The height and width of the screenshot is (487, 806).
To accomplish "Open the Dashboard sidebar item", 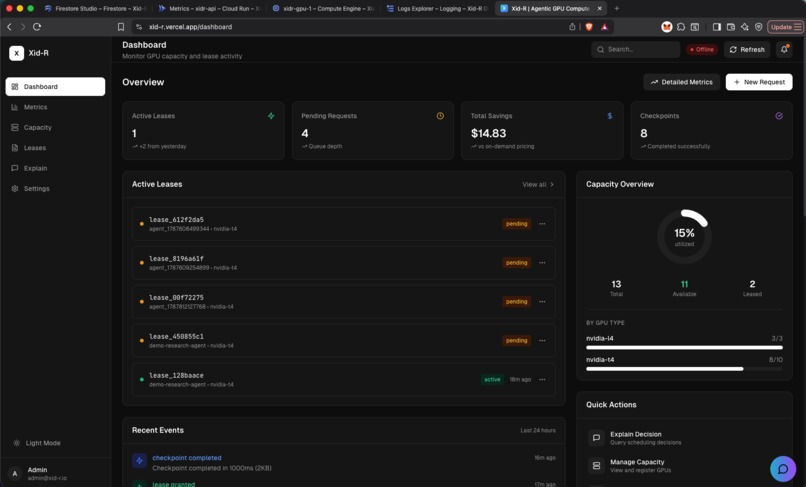I will 55,86.
